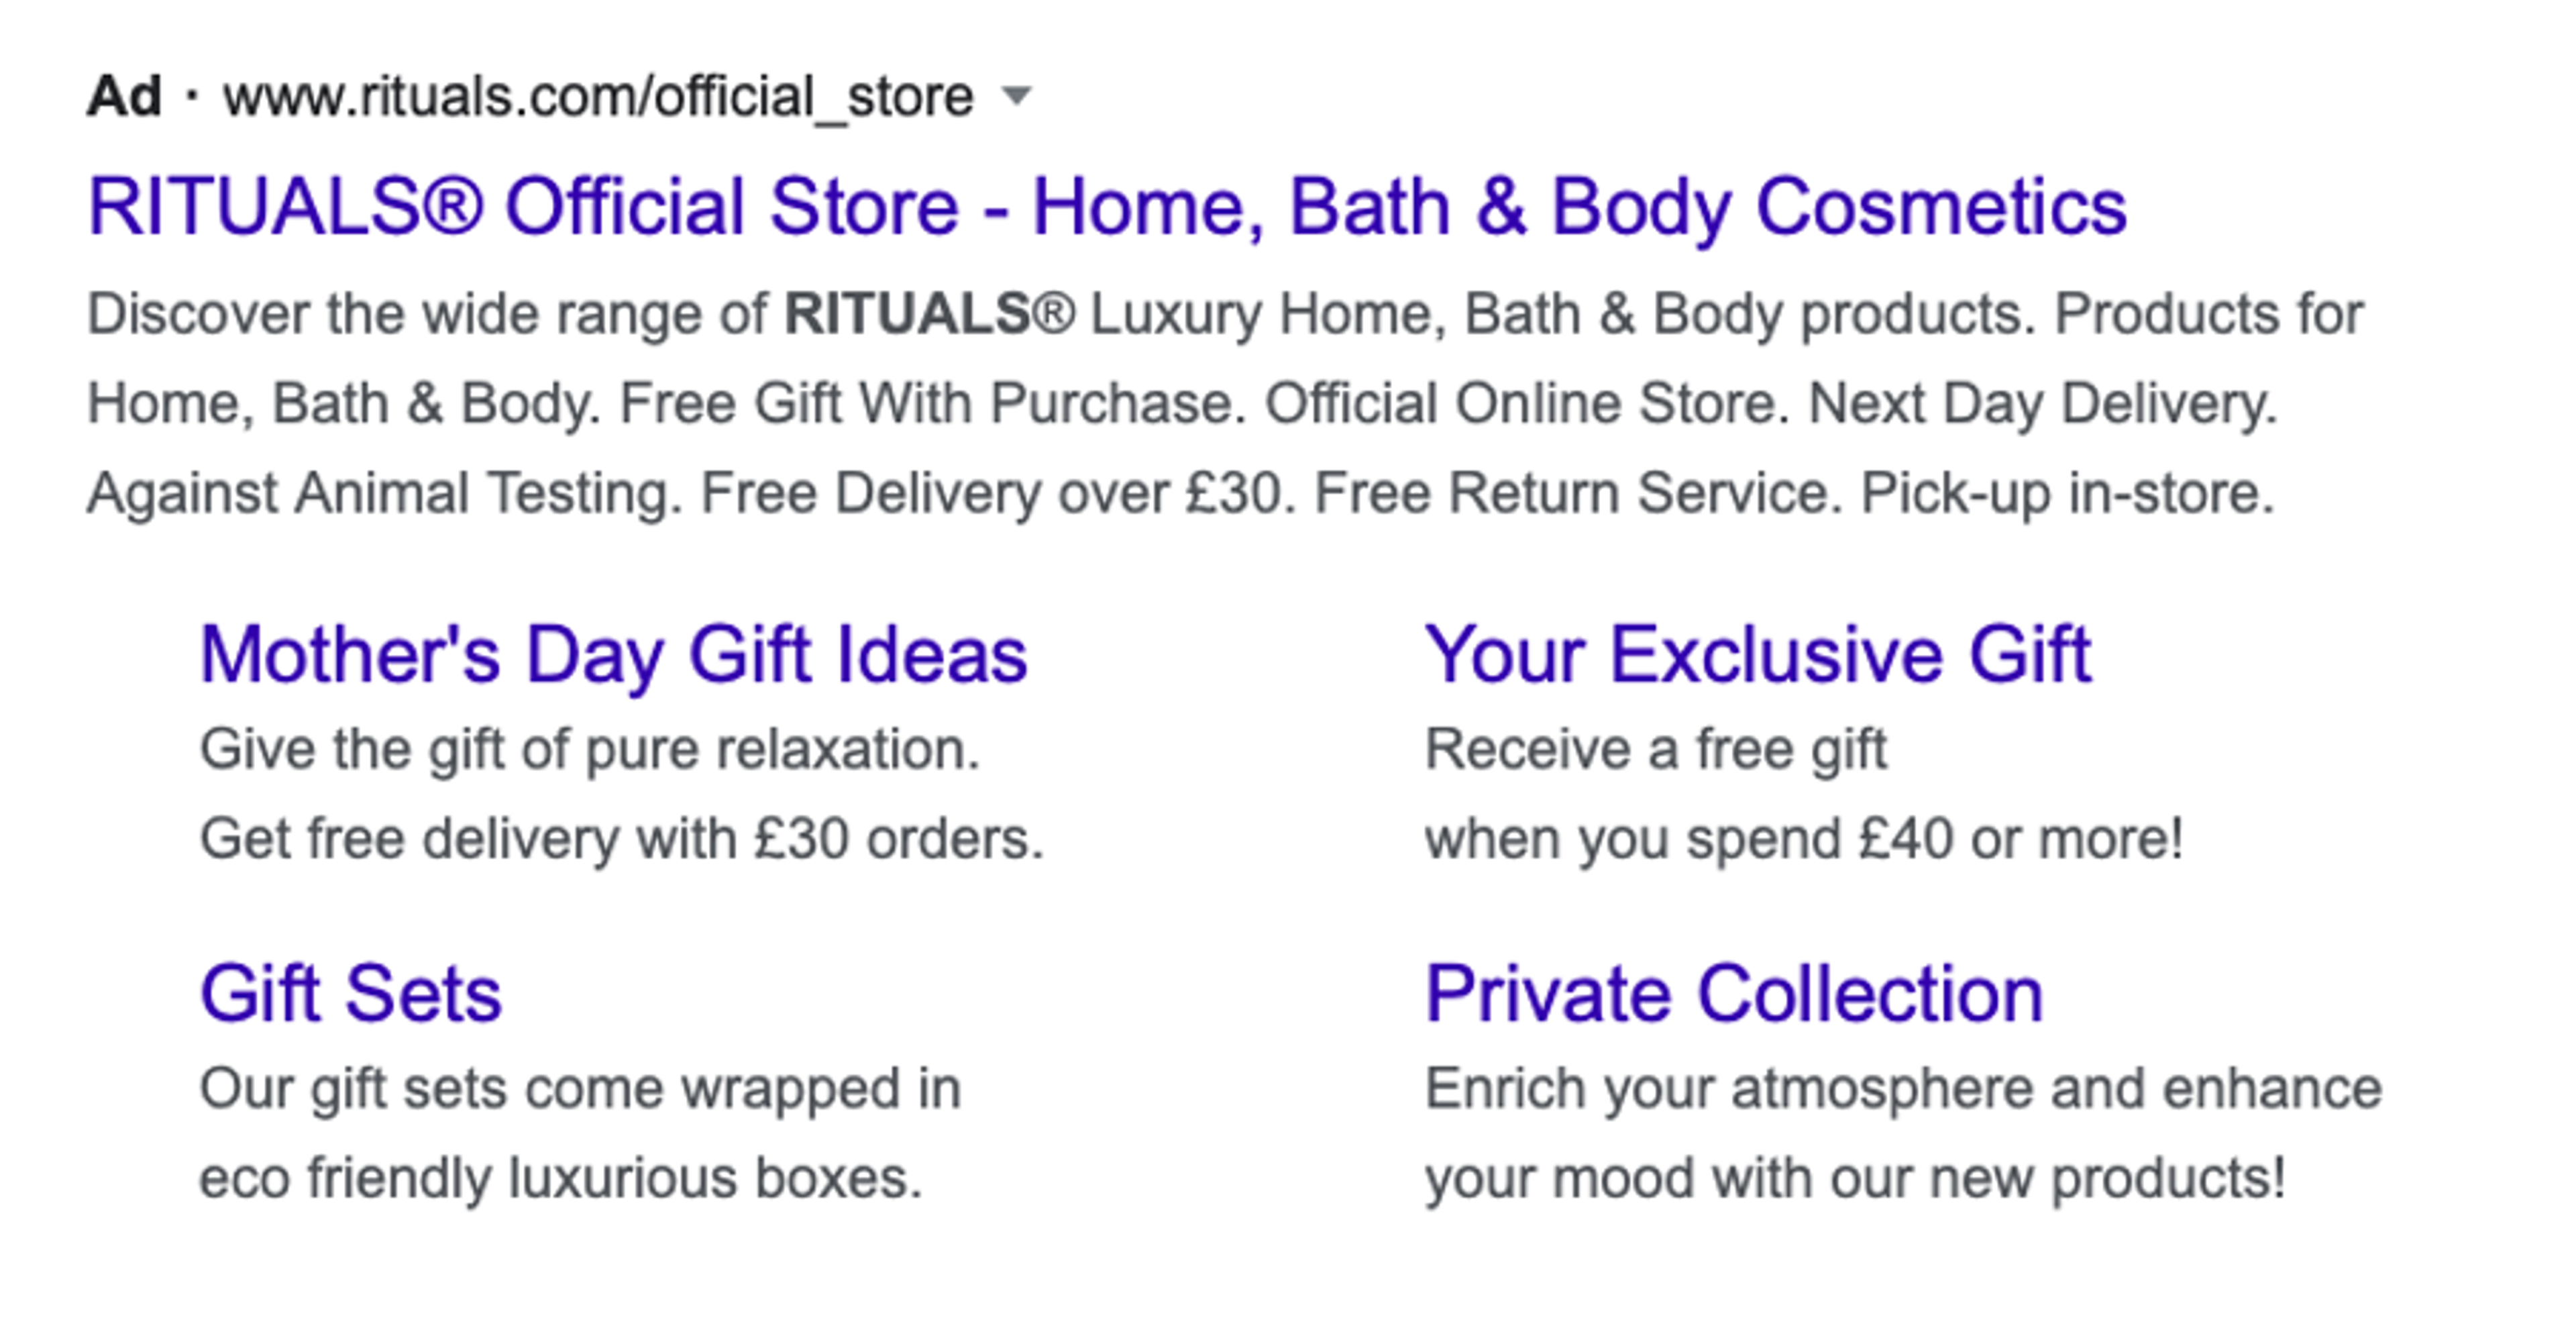Click the eco friendly gift sets heading
Image resolution: width=2576 pixels, height=1328 pixels.
[350, 993]
